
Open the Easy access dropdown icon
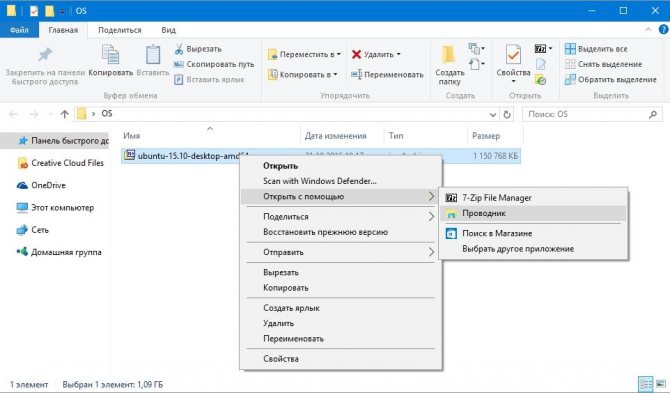[x=476, y=65]
